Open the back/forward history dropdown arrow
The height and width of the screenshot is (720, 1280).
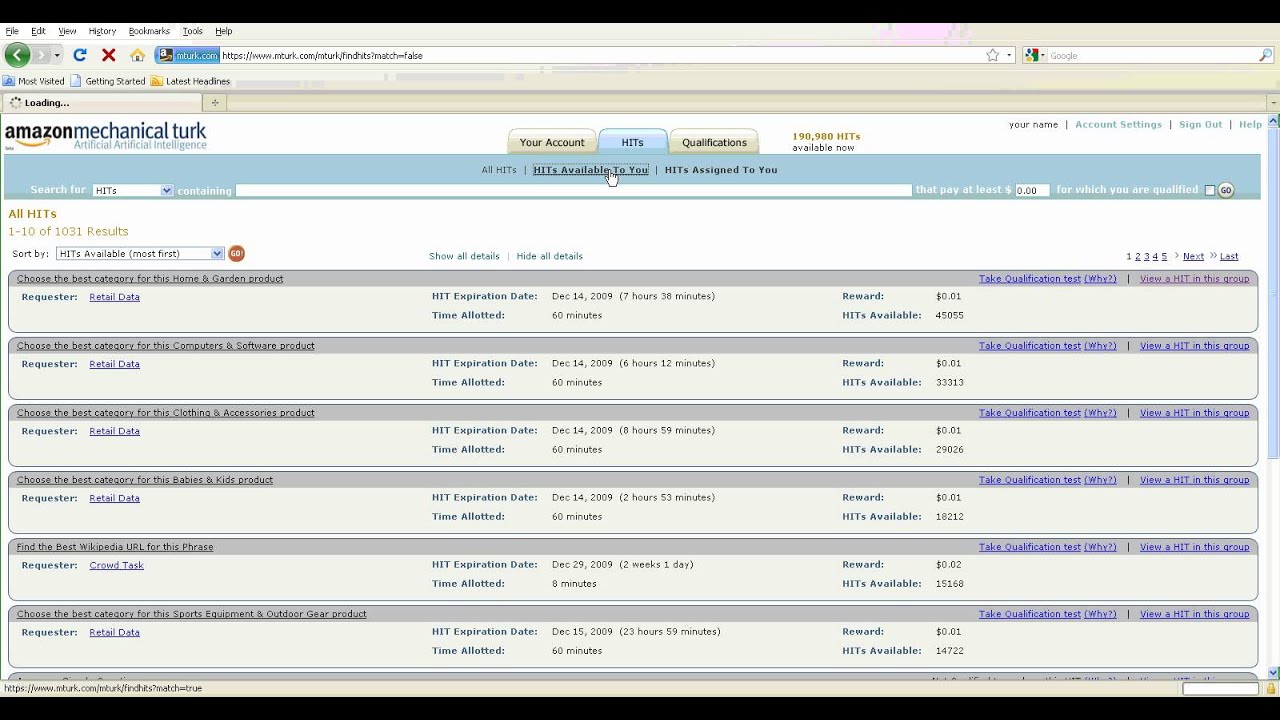click(57, 55)
